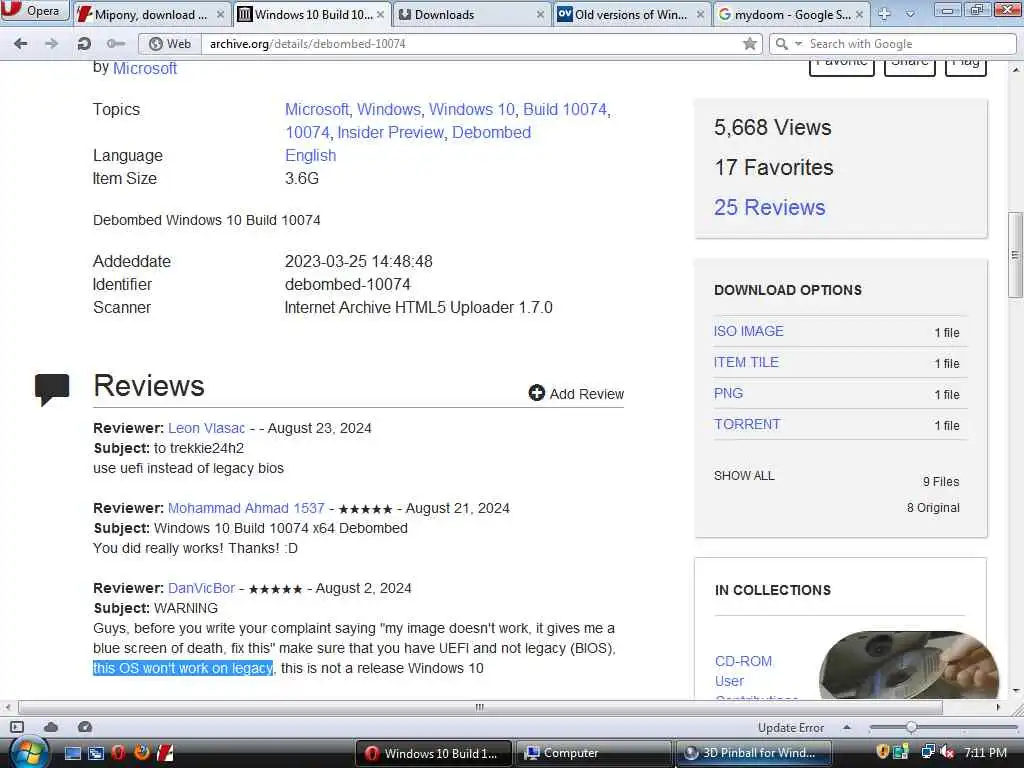This screenshot has width=1024, height=768.
Task: Download the ITEM TILE file
Action: pos(746,362)
